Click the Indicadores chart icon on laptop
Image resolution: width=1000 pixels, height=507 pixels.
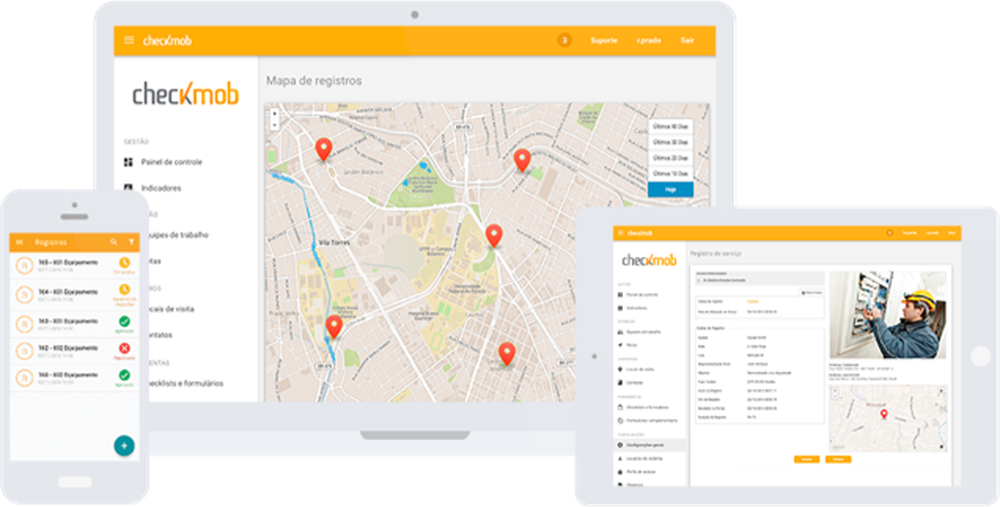(x=128, y=187)
